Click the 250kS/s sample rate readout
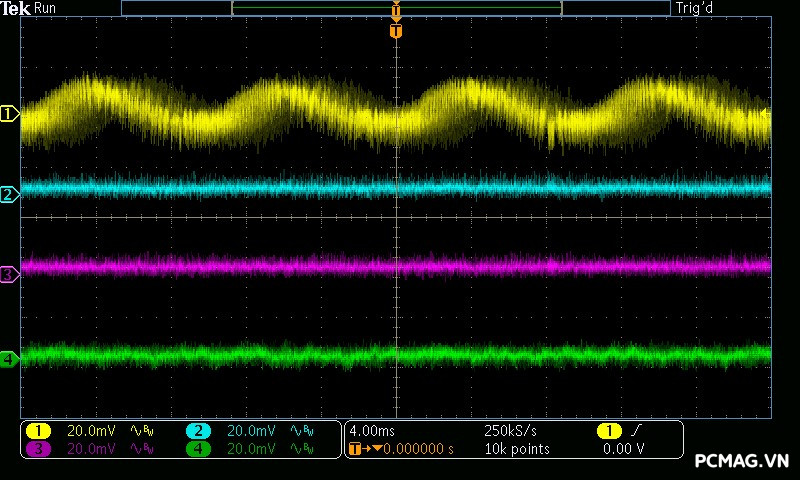Screen dimensions: 800x480 [x=510, y=431]
